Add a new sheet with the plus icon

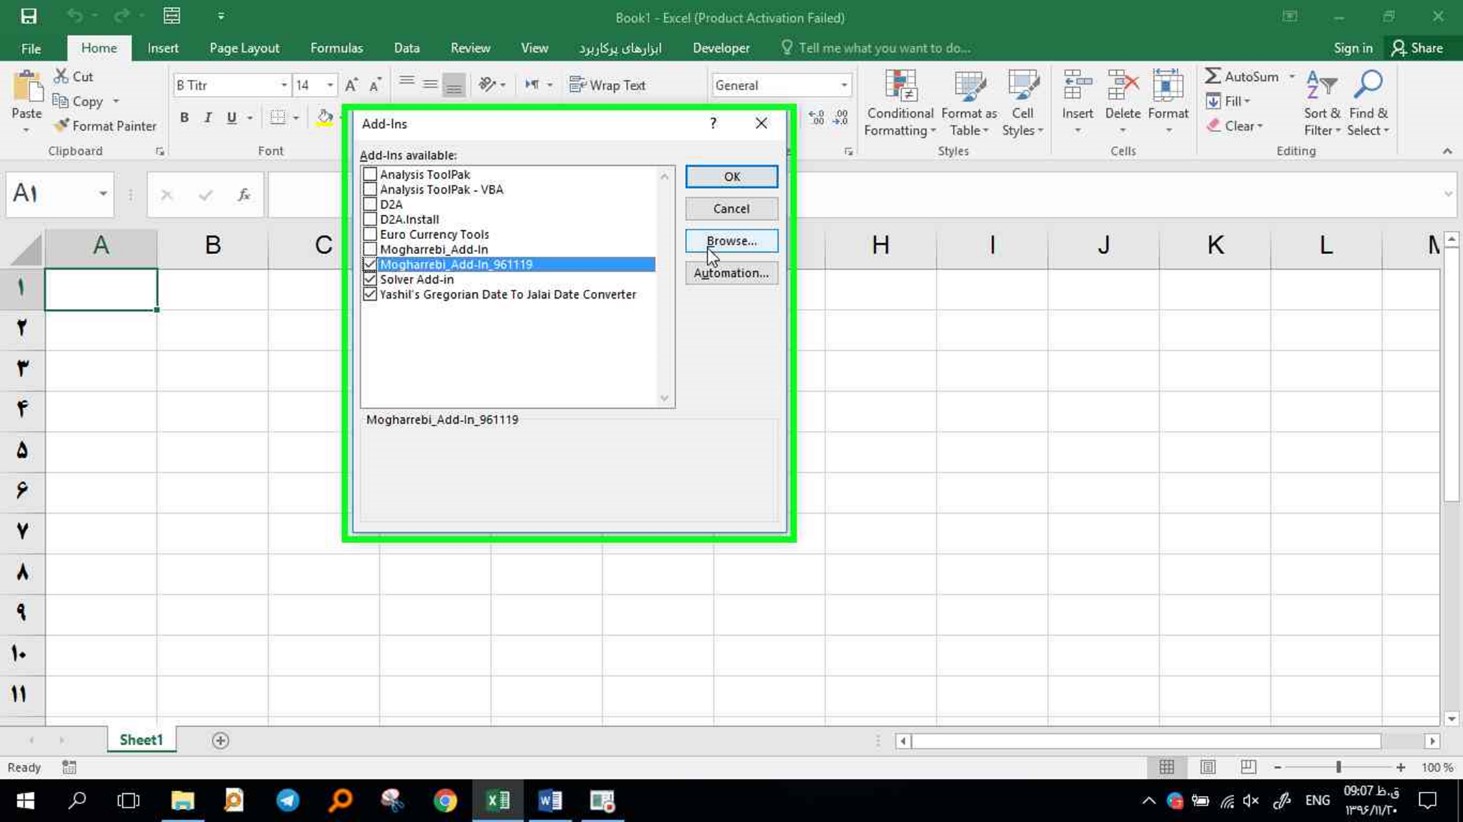pyautogui.click(x=220, y=740)
